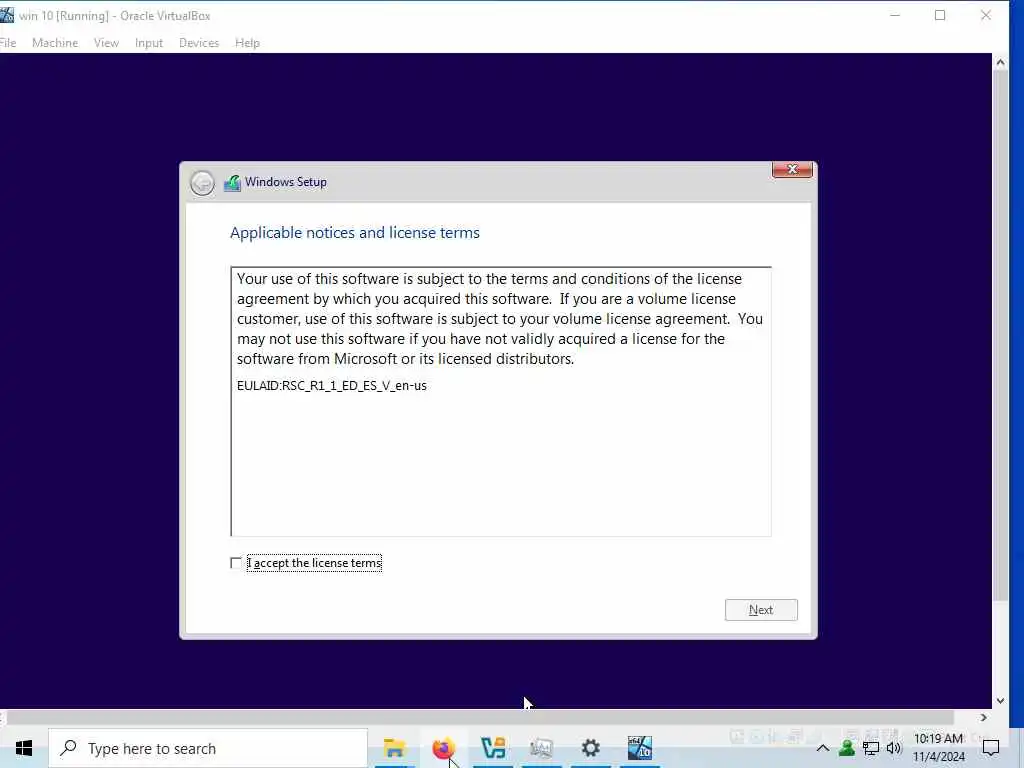Viewport: 1024px width, 768px height.
Task: Open the Devices menu
Action: (199, 42)
